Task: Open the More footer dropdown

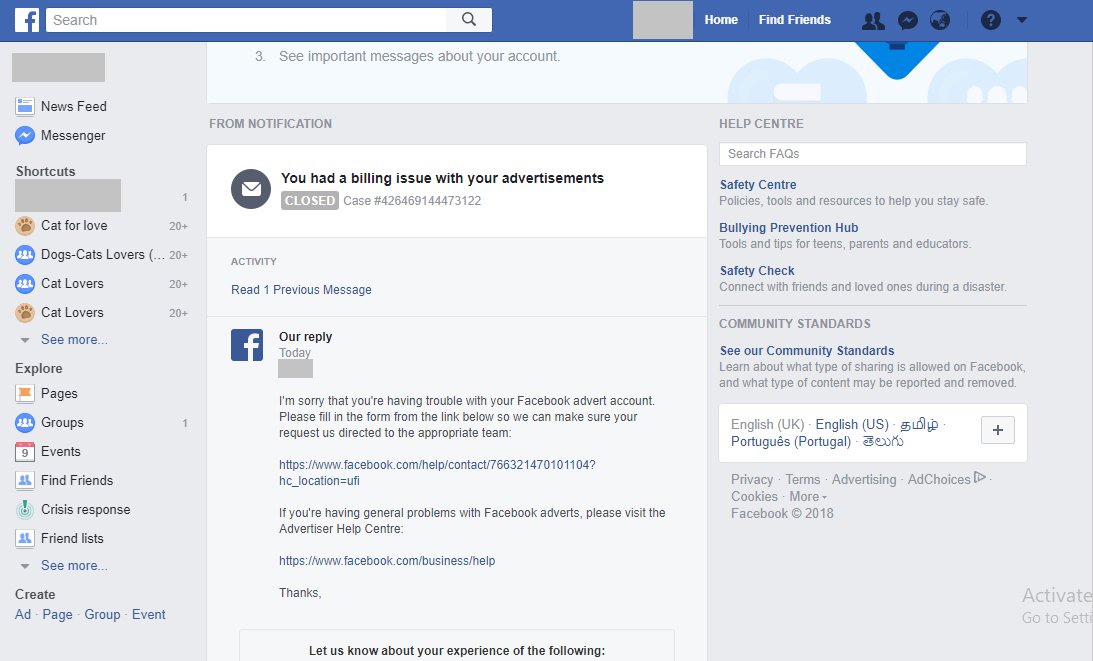Action: (808, 496)
